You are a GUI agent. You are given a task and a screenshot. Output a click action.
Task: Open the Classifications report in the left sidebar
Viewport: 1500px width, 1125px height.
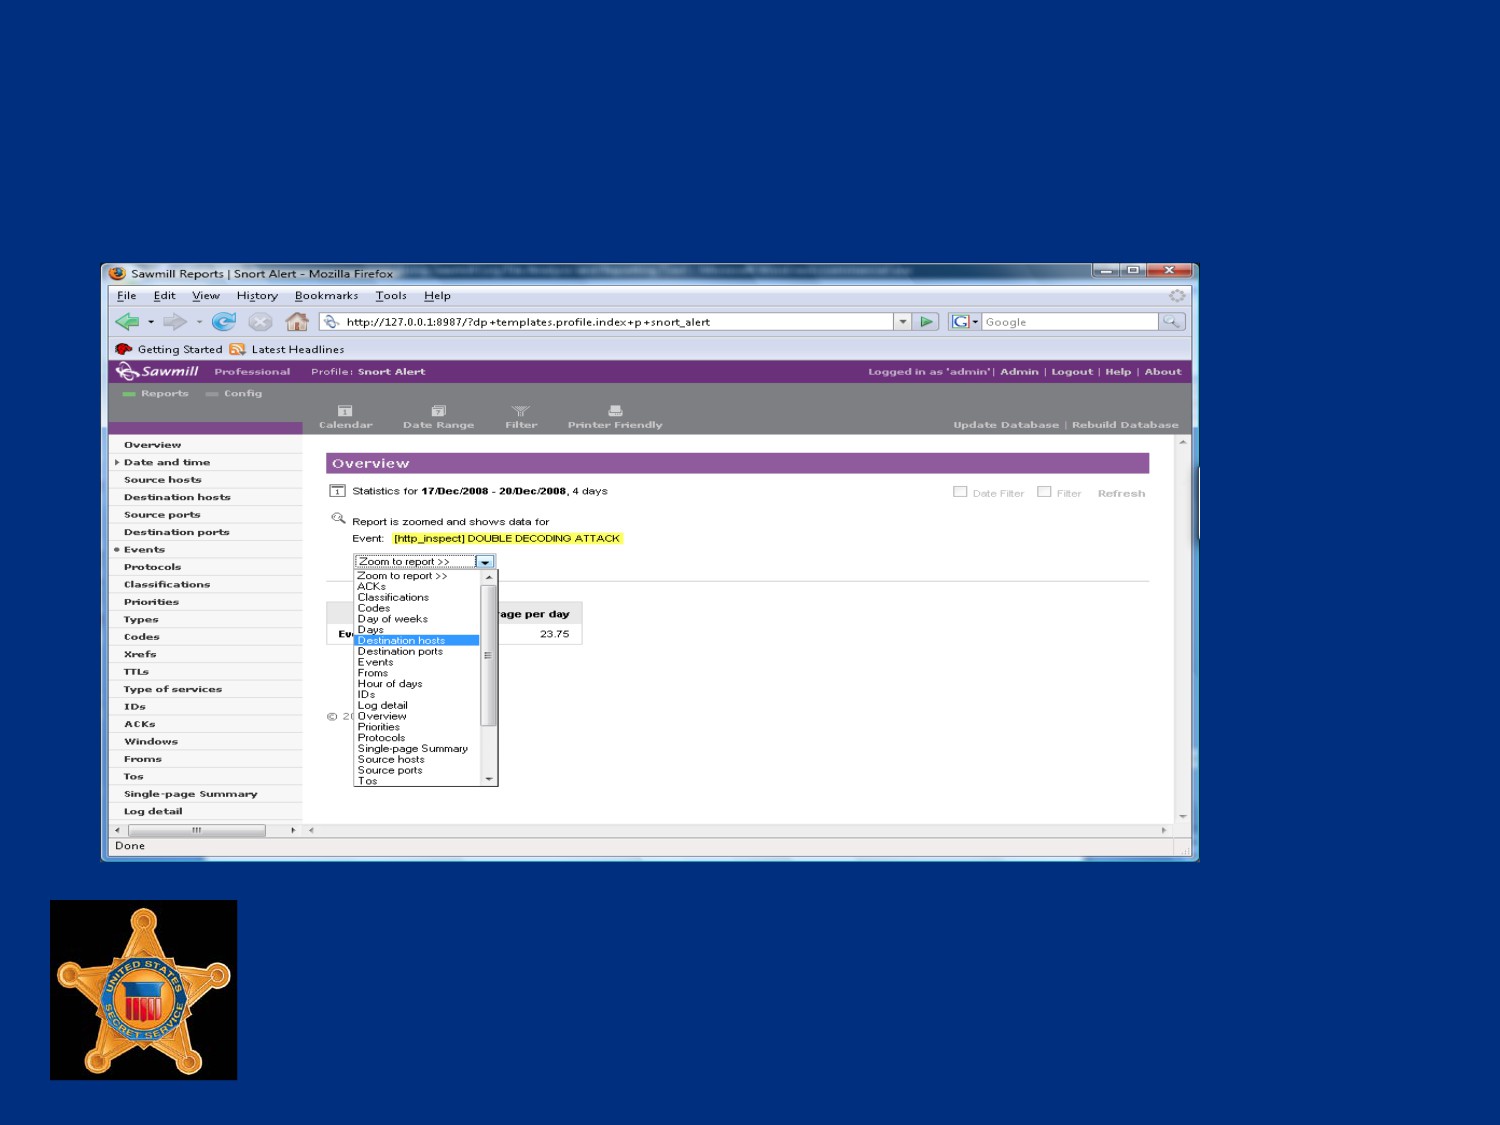coord(167,584)
